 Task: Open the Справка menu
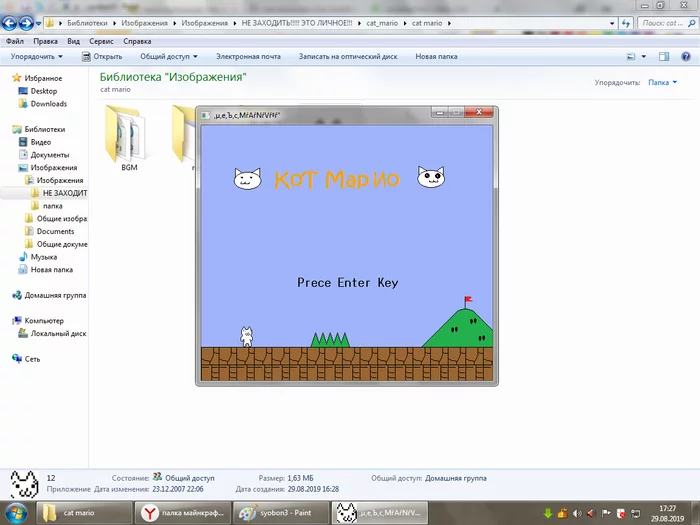137,41
